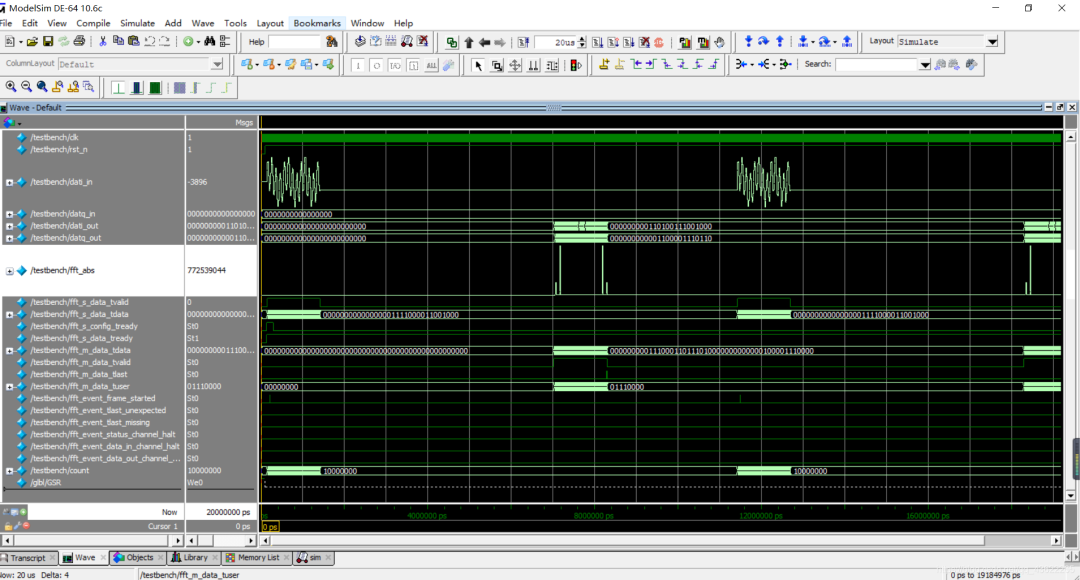Click the waveform horizontal scrollbar

tap(660, 540)
